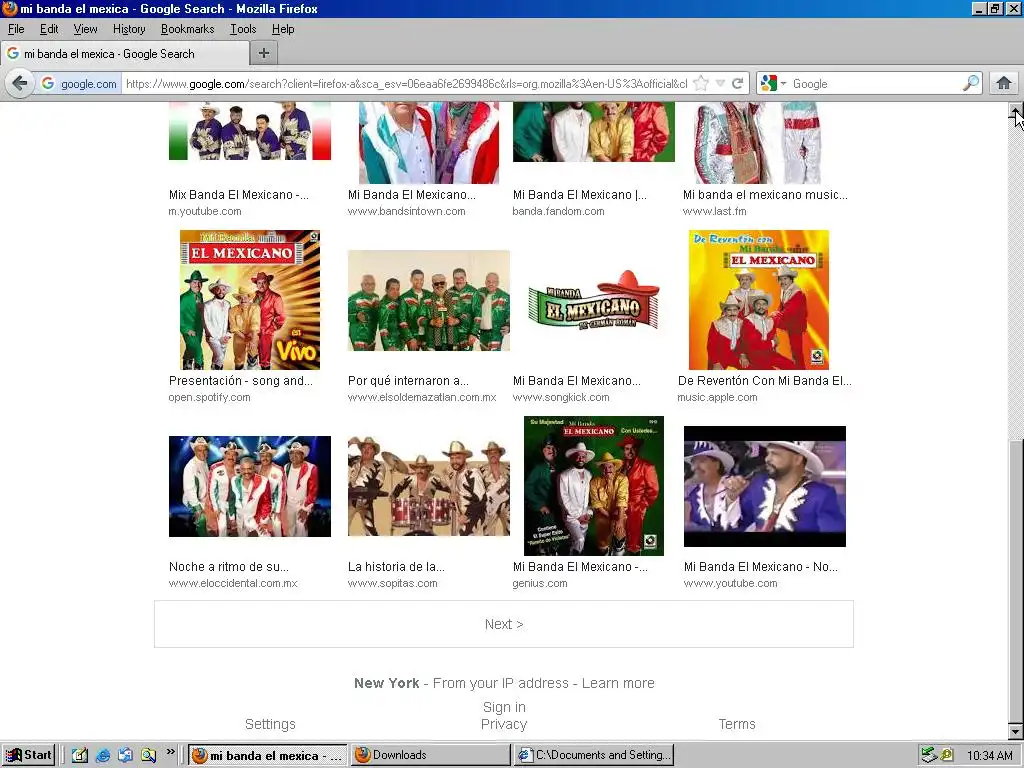Image resolution: width=1024 pixels, height=768 pixels.
Task: Expand quick launch overflow chevron
Action: [170, 752]
